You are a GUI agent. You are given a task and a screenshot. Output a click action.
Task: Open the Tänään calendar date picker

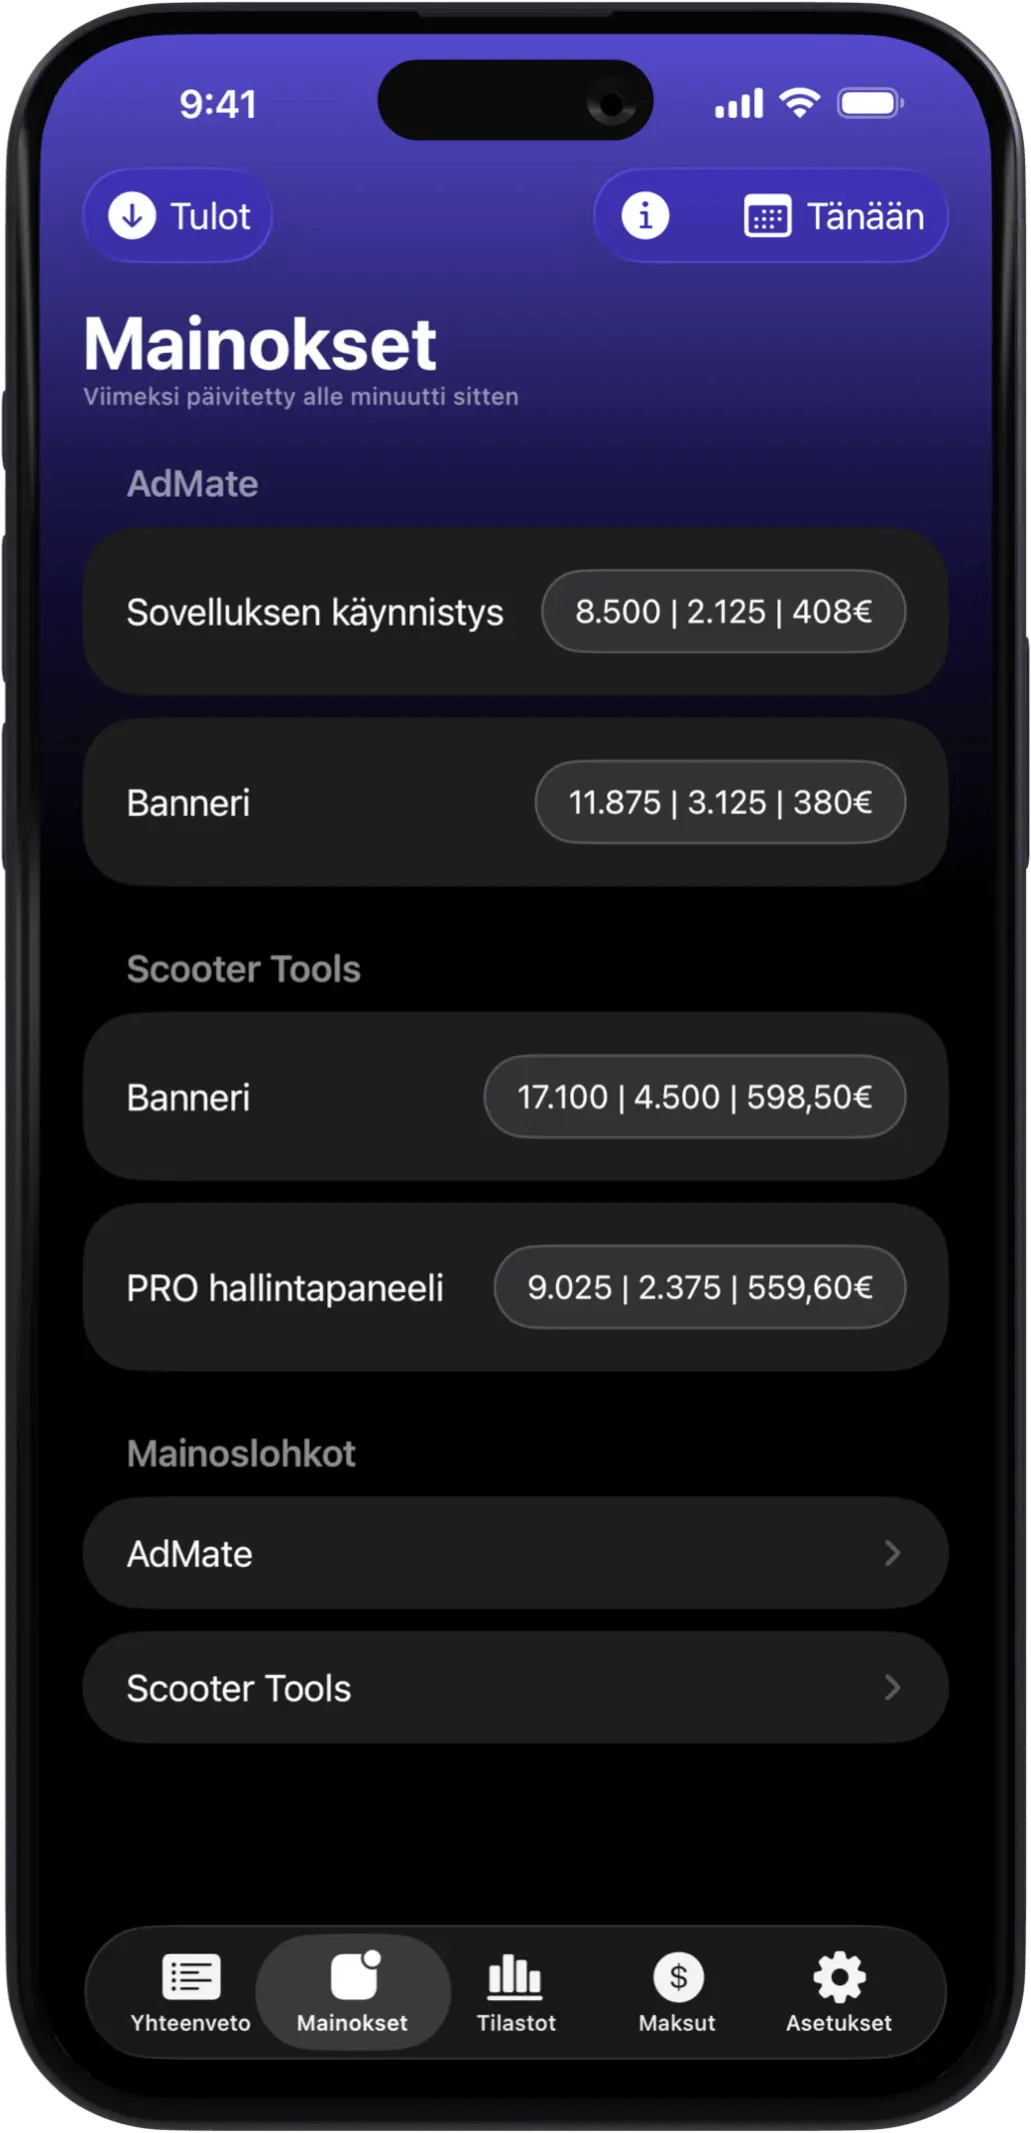[x=834, y=217]
